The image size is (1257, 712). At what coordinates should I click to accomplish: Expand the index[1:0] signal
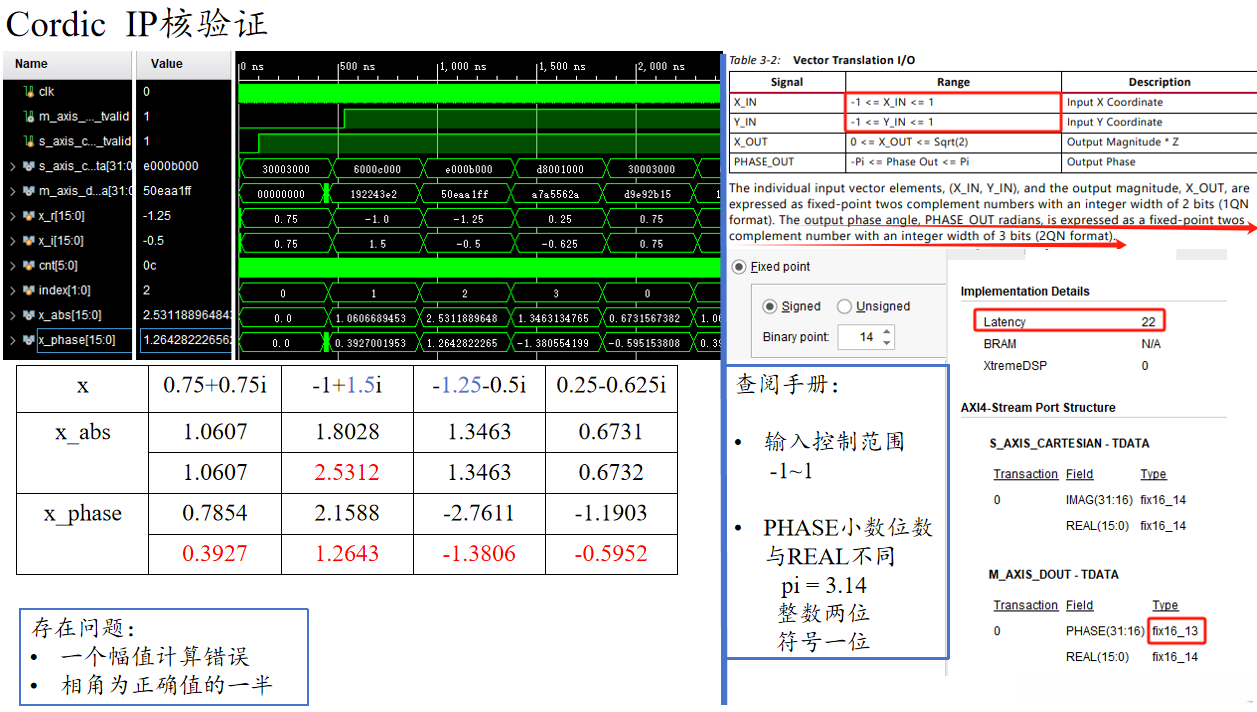tap(12, 290)
